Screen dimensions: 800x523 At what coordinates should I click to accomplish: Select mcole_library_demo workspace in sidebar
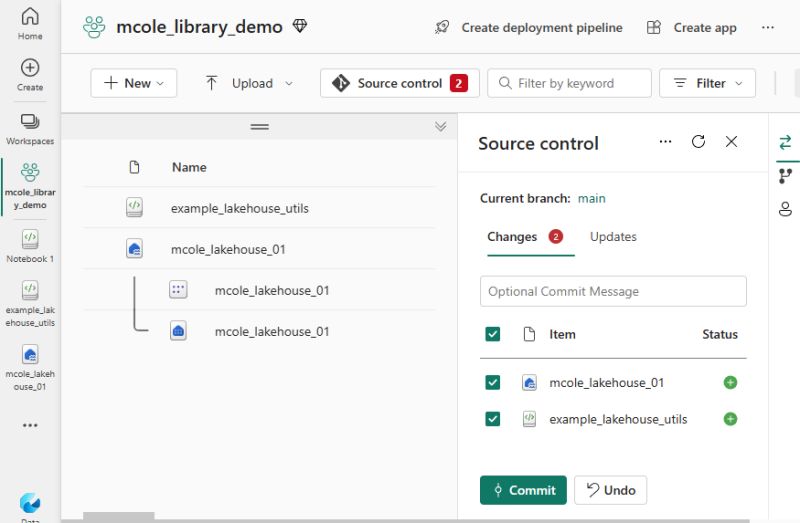(x=30, y=186)
